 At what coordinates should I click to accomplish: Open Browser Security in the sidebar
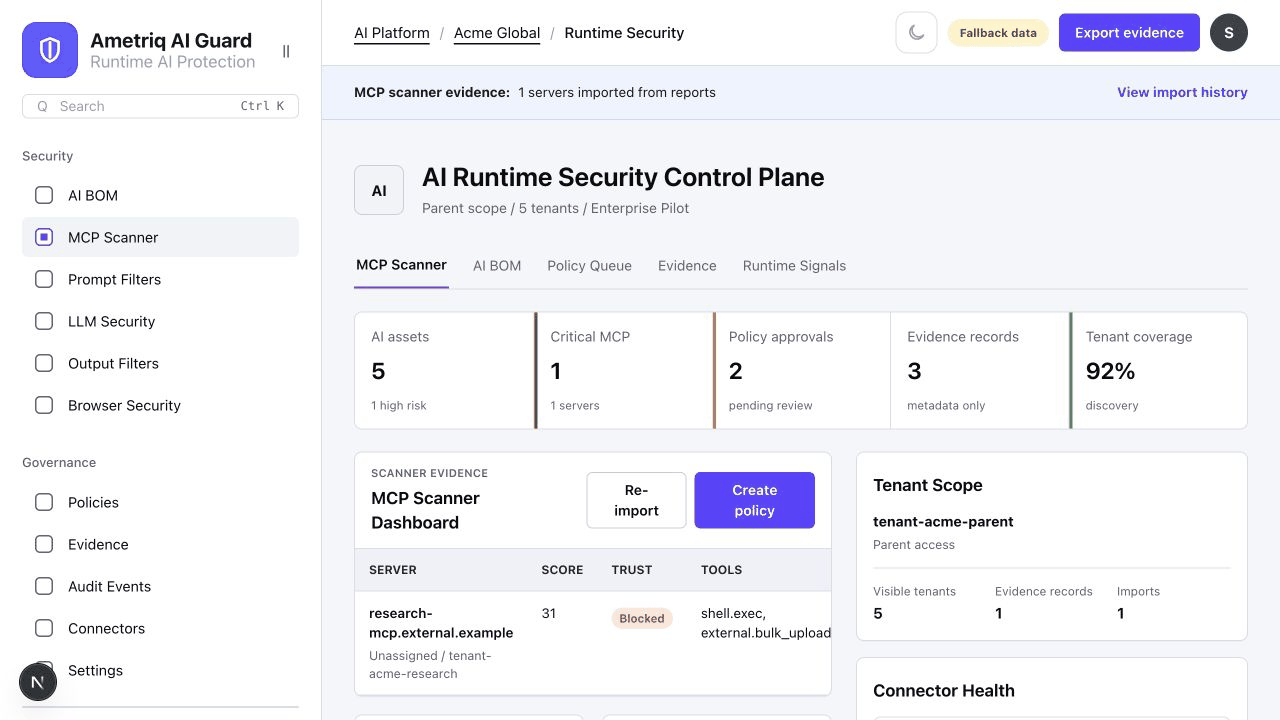coord(160,405)
